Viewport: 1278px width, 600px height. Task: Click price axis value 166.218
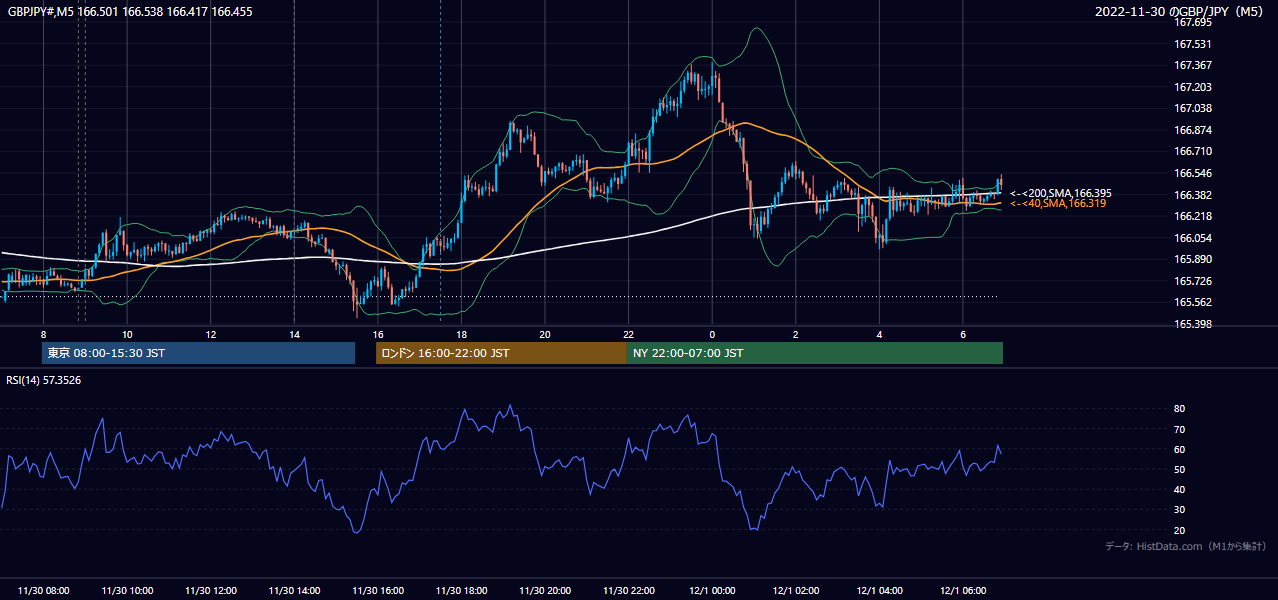click(x=1191, y=216)
